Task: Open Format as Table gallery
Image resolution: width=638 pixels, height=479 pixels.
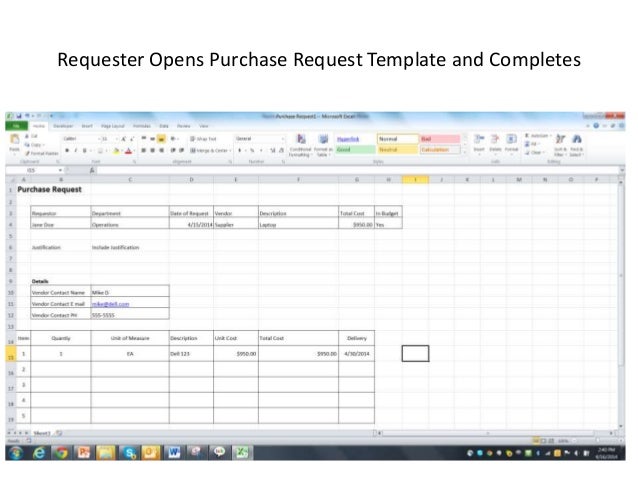Action: point(323,145)
